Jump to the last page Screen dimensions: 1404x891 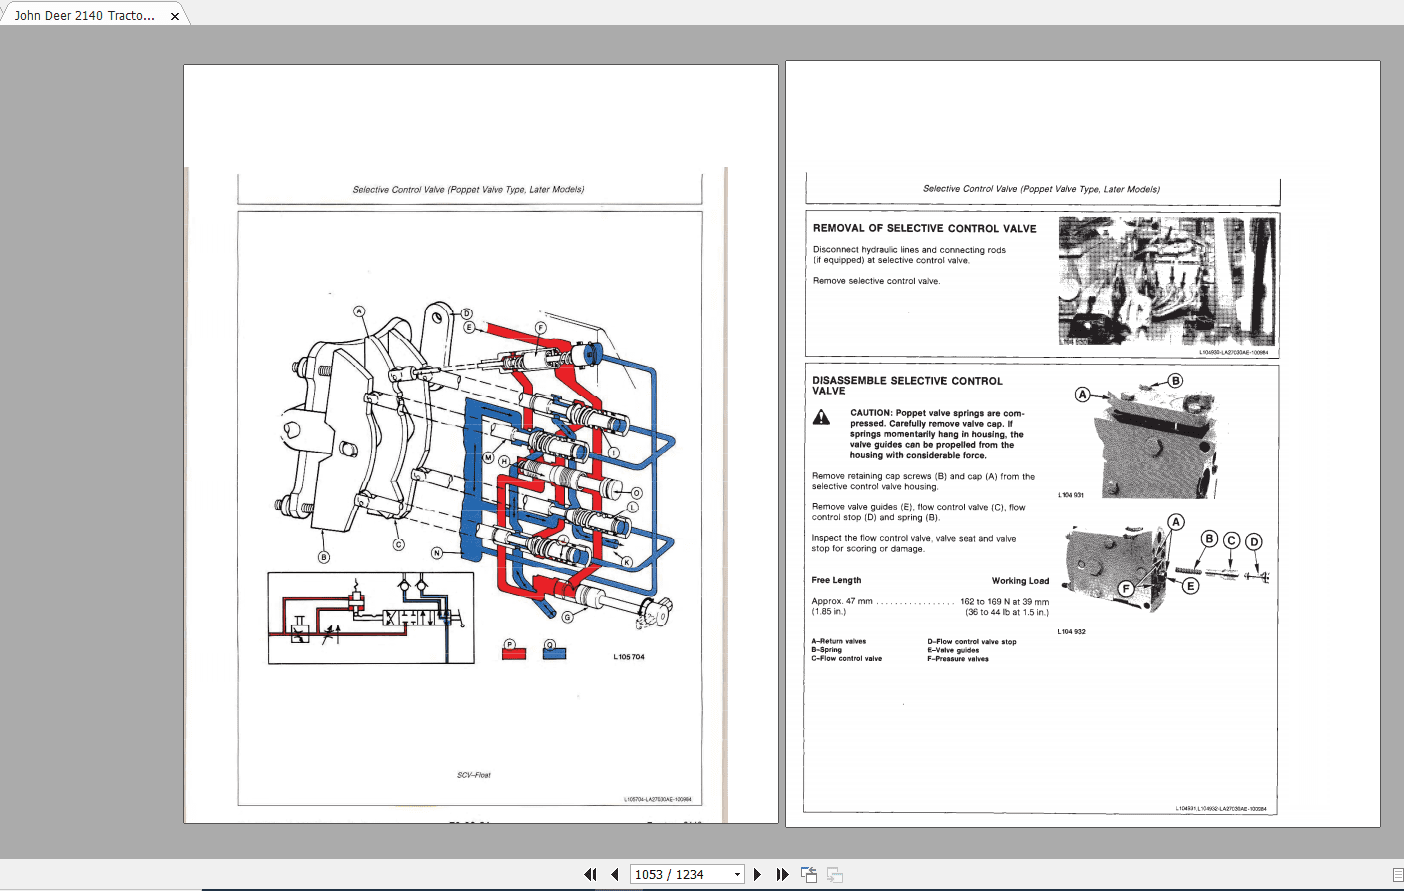click(x=782, y=874)
